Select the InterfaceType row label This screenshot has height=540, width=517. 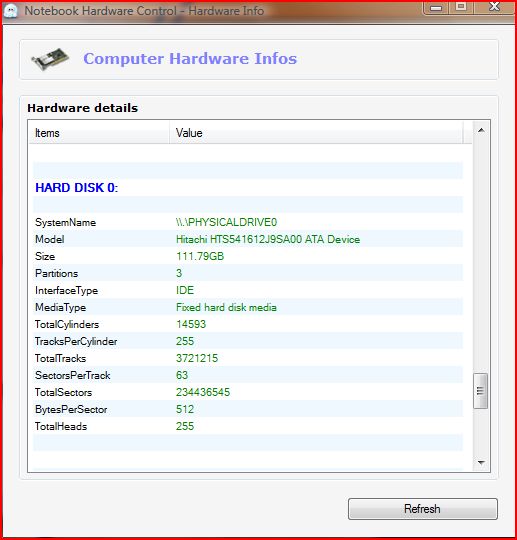coord(66,290)
